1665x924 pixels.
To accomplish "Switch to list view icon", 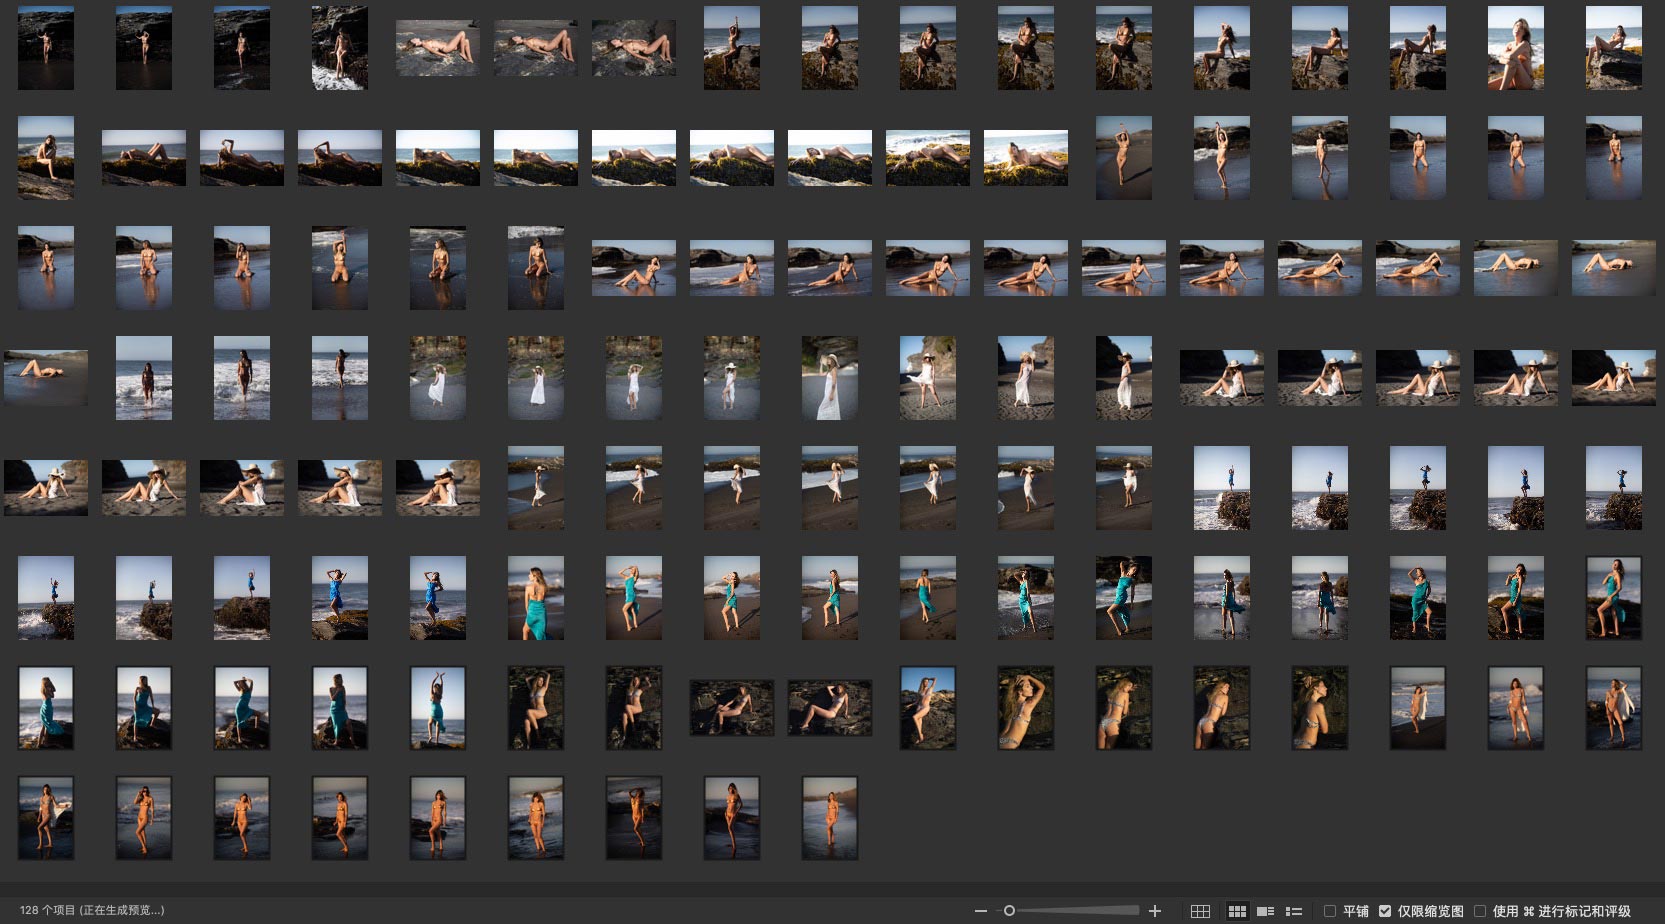I will coord(1294,911).
